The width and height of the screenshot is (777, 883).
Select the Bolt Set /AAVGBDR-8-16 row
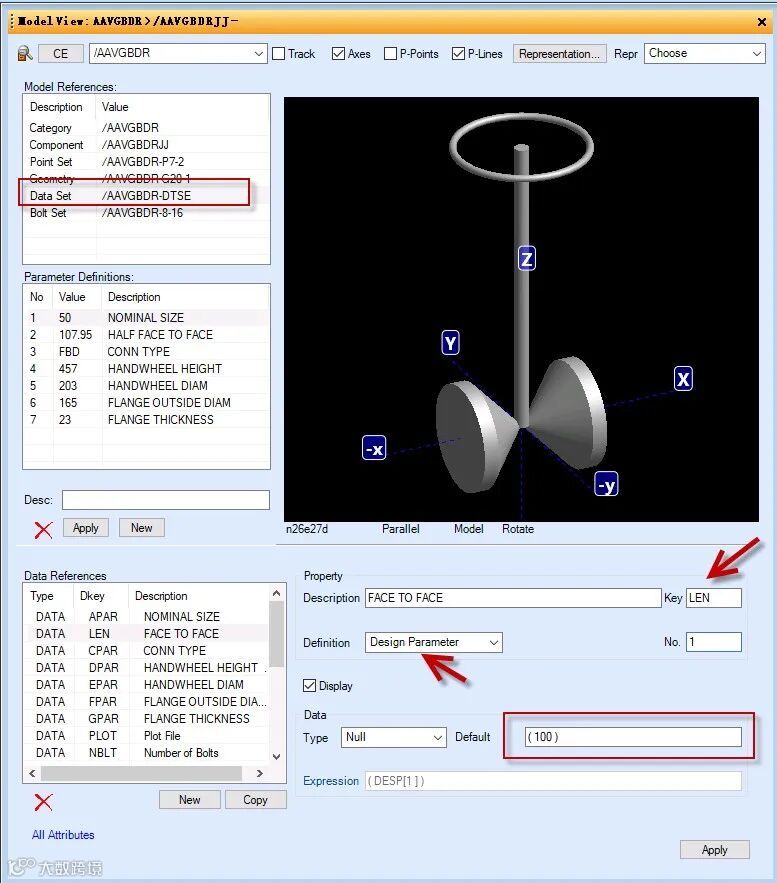coord(146,212)
